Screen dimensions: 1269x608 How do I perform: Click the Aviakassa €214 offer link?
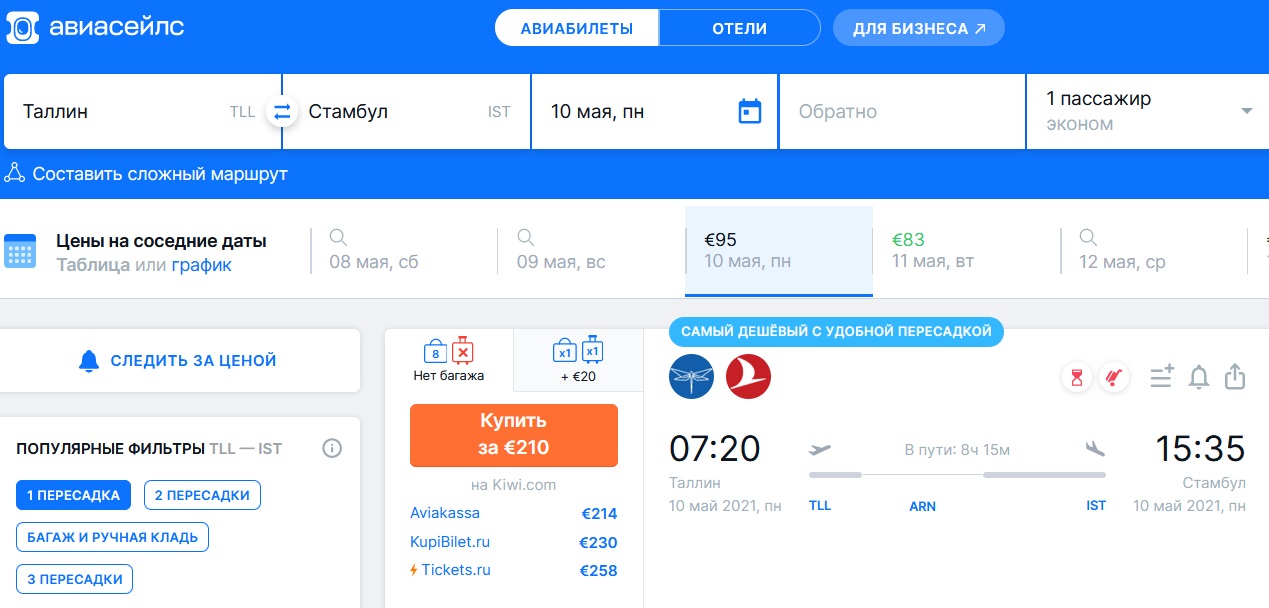(445, 513)
